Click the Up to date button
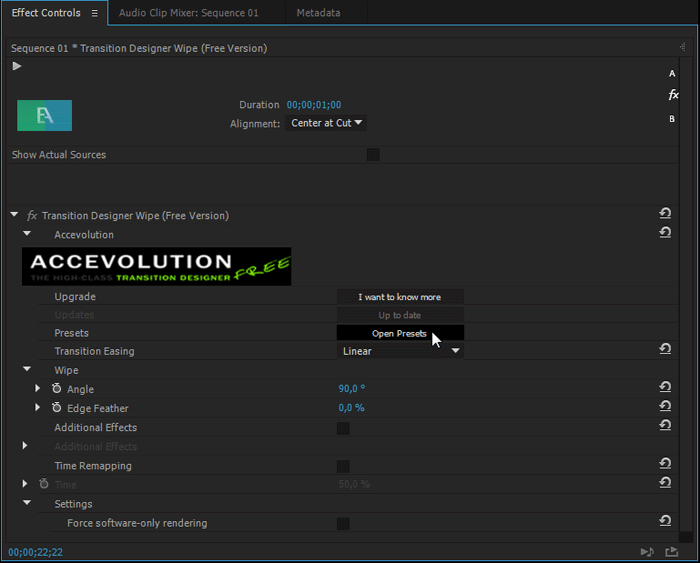This screenshot has height=563, width=700. coord(400,315)
